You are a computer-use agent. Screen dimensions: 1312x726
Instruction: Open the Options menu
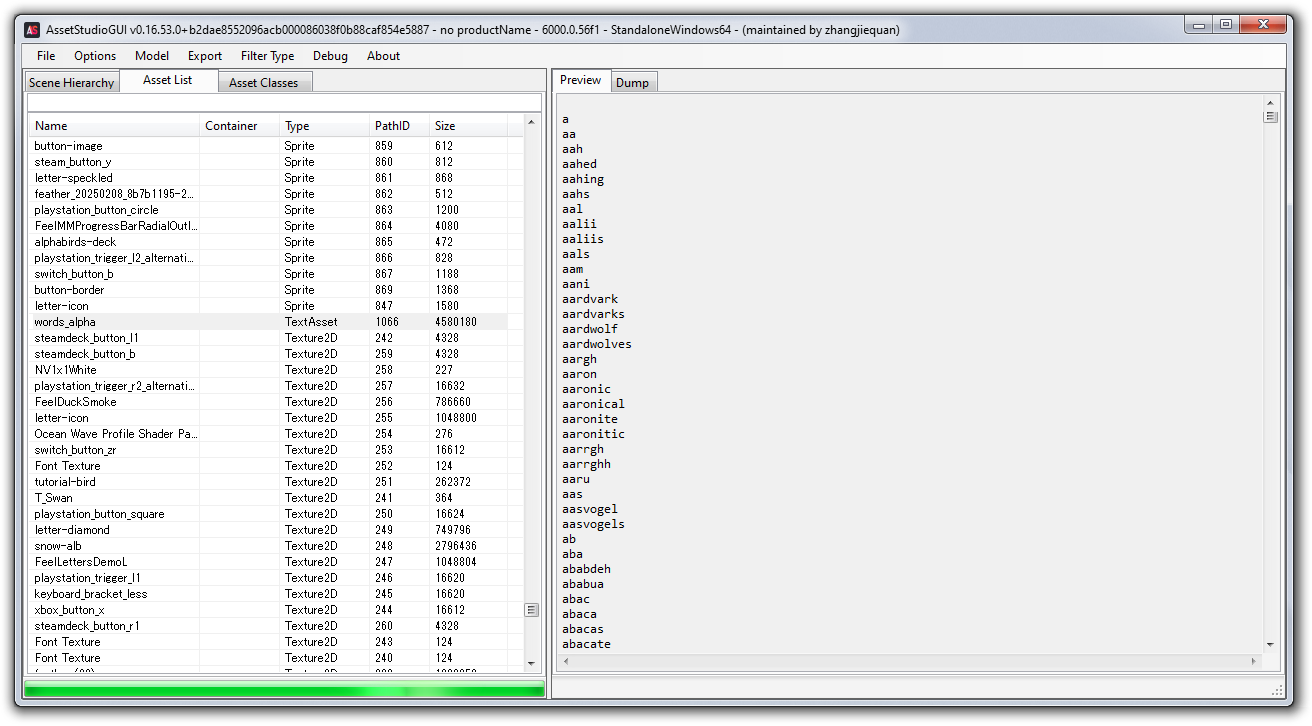tap(95, 56)
